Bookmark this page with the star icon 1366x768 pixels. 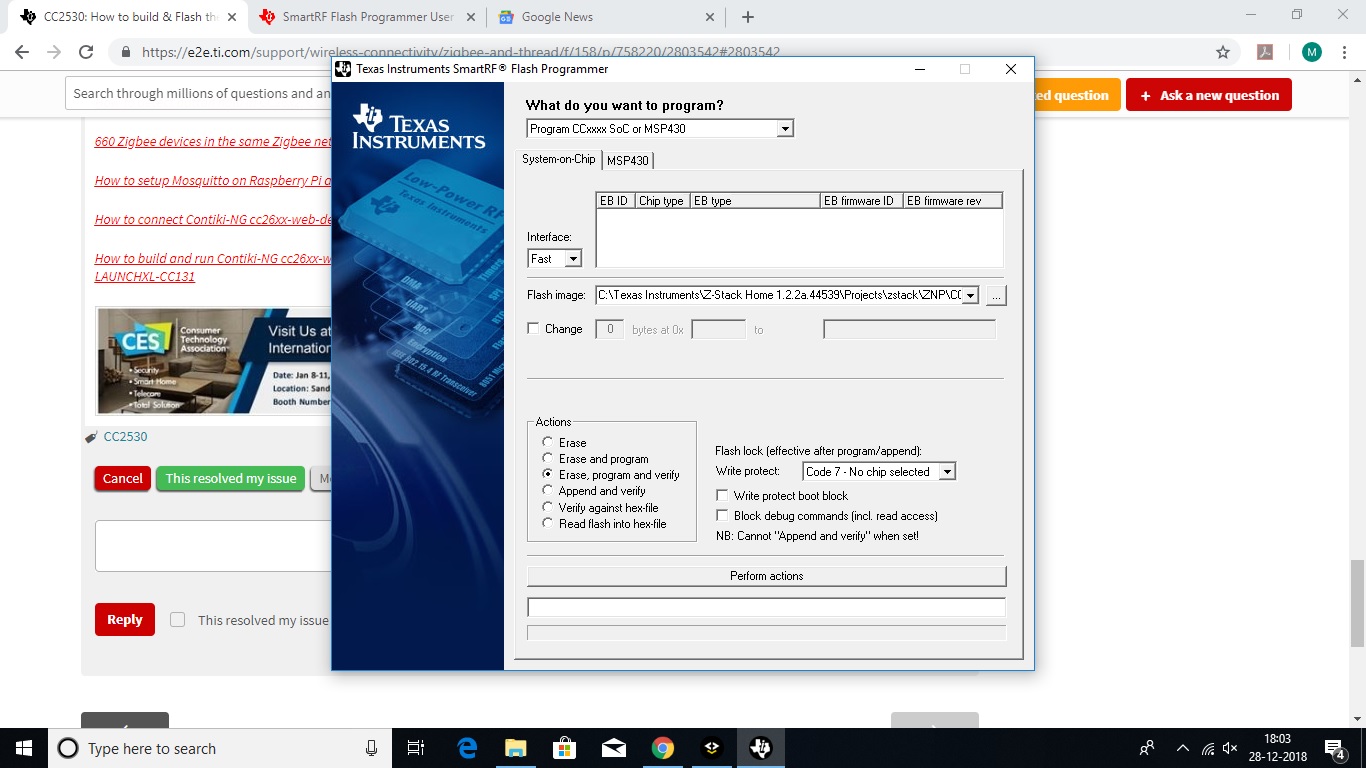(x=1222, y=52)
